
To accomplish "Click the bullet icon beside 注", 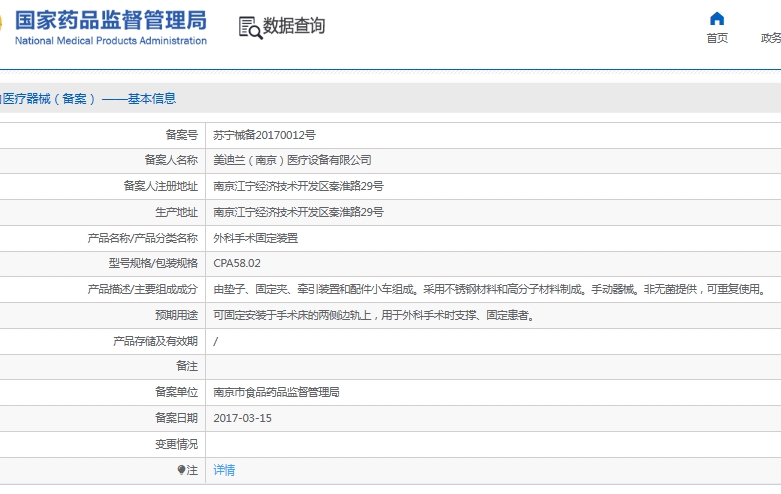I will point(181,470).
